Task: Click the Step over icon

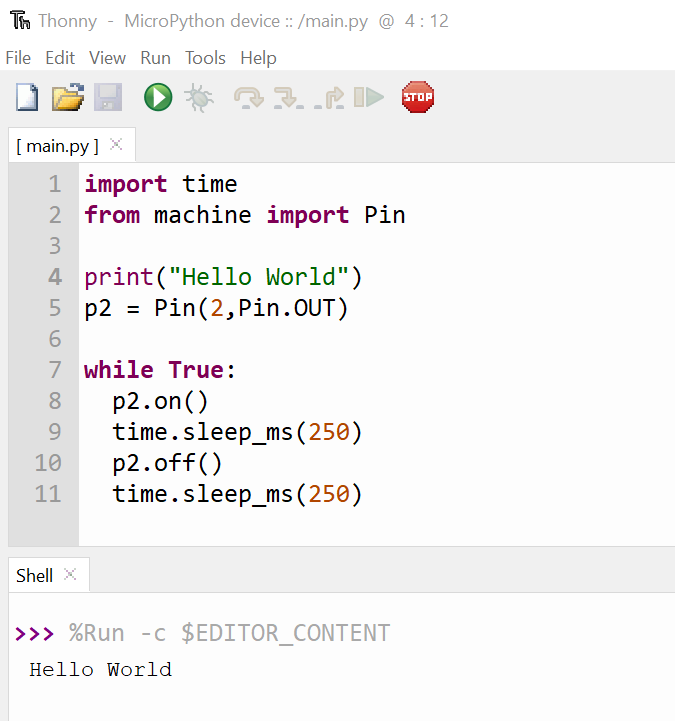Action: tap(248, 97)
